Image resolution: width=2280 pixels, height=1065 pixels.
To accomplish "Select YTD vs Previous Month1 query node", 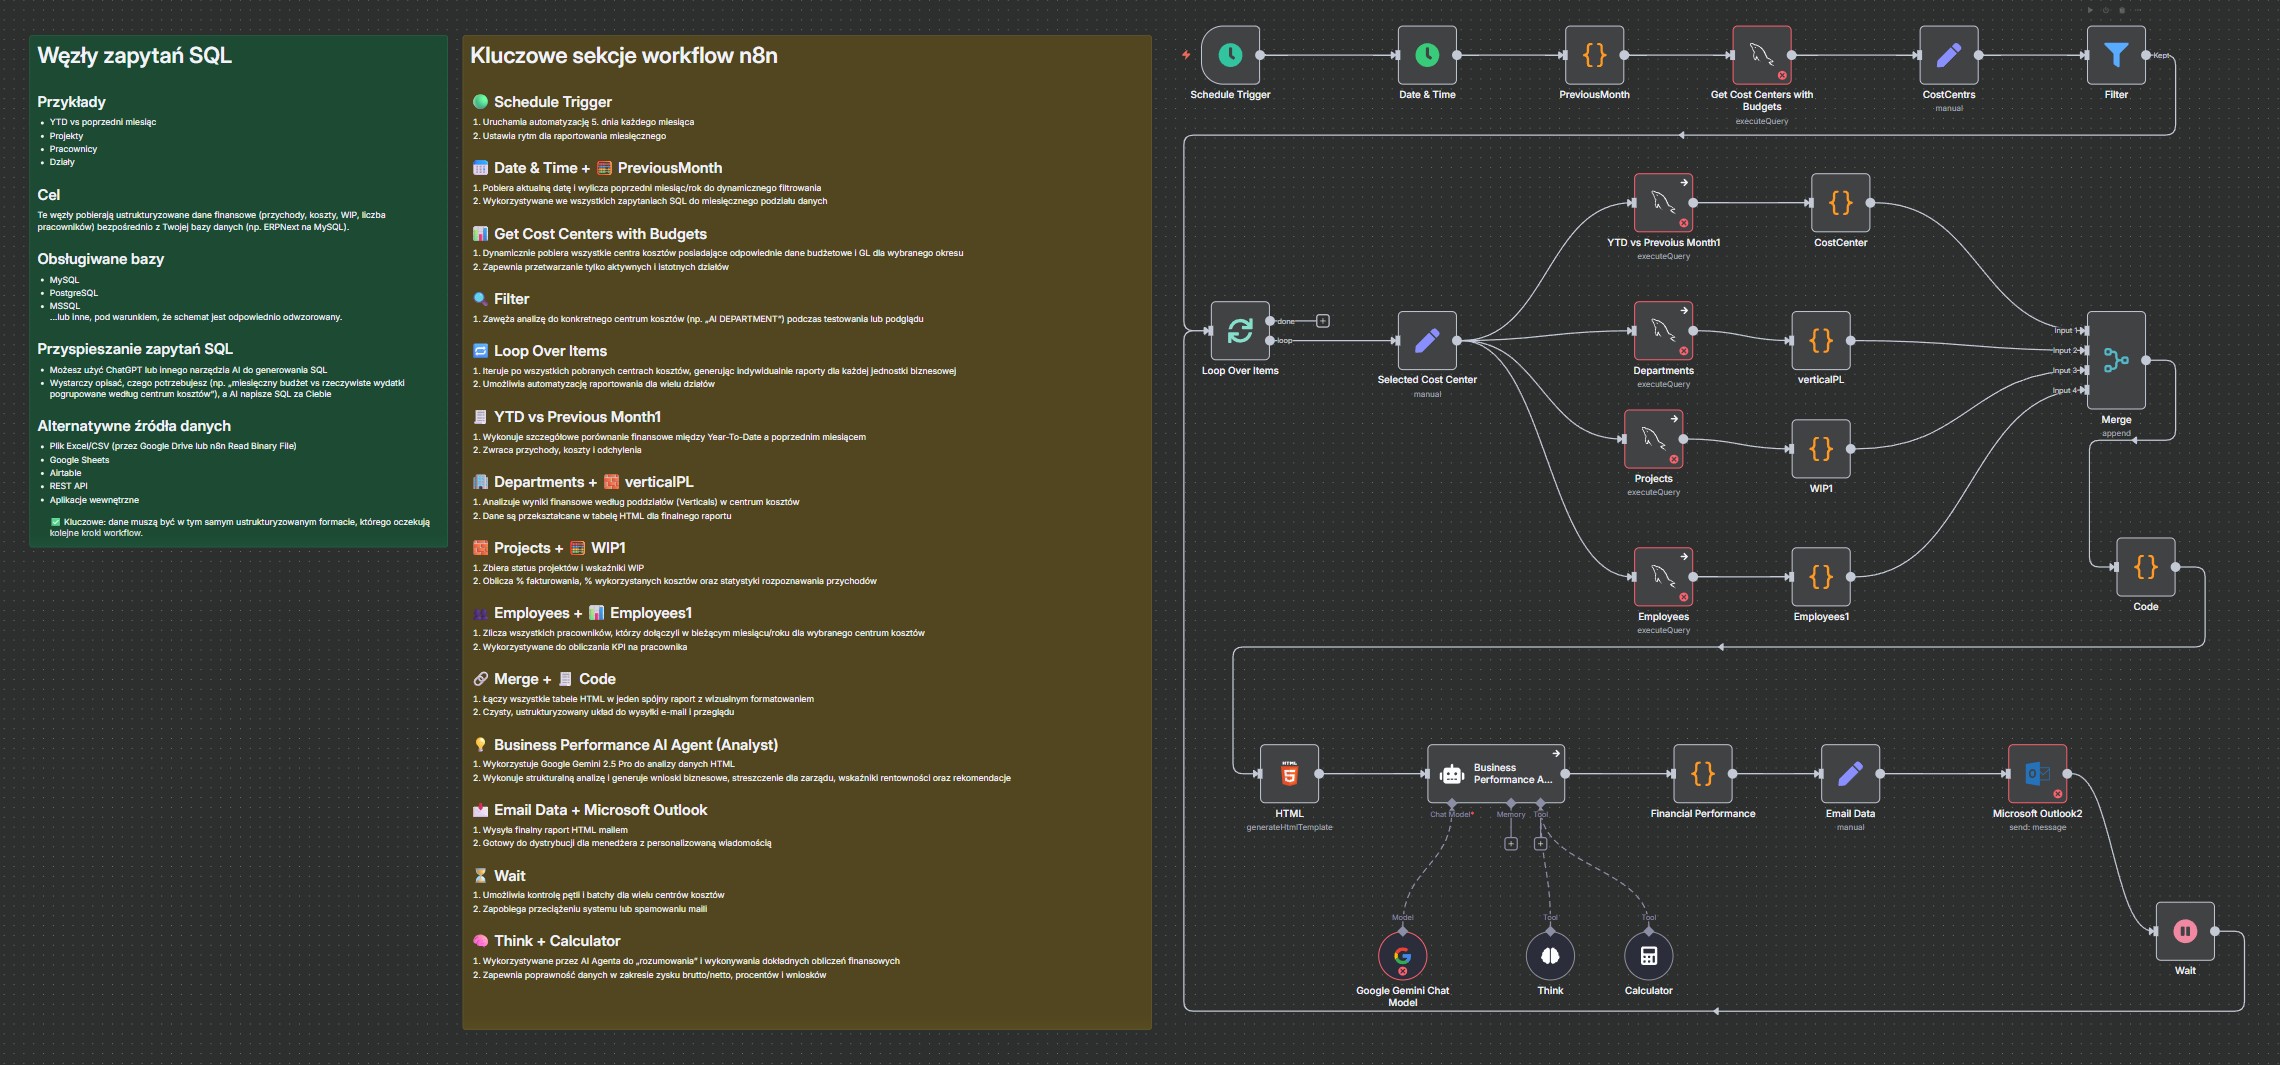I will (x=1663, y=203).
